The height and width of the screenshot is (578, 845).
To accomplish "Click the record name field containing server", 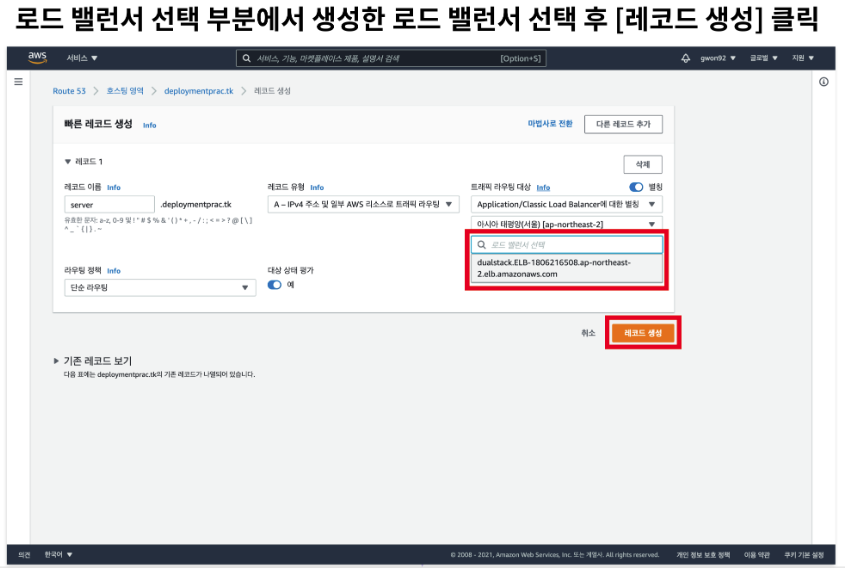I will 109,205.
